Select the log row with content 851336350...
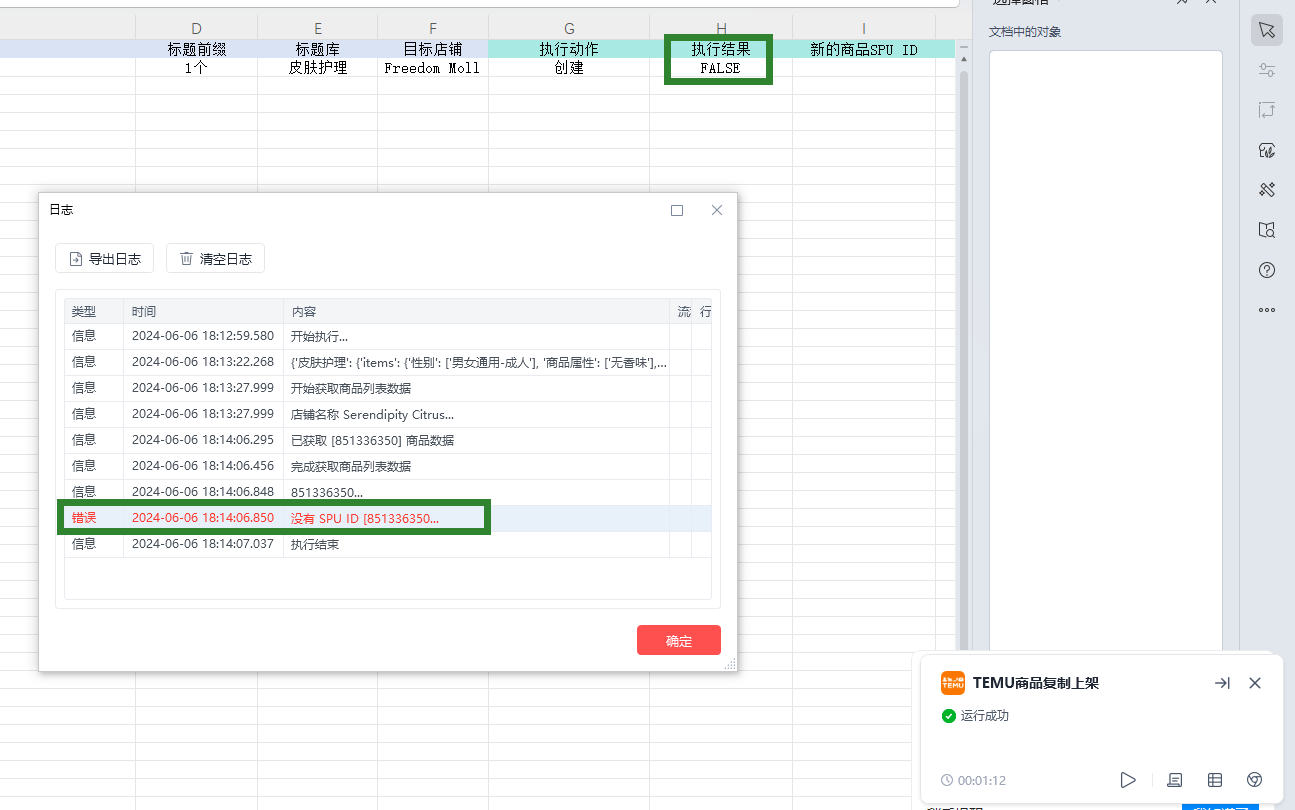The width and height of the screenshot is (1295, 810). (x=388, y=492)
